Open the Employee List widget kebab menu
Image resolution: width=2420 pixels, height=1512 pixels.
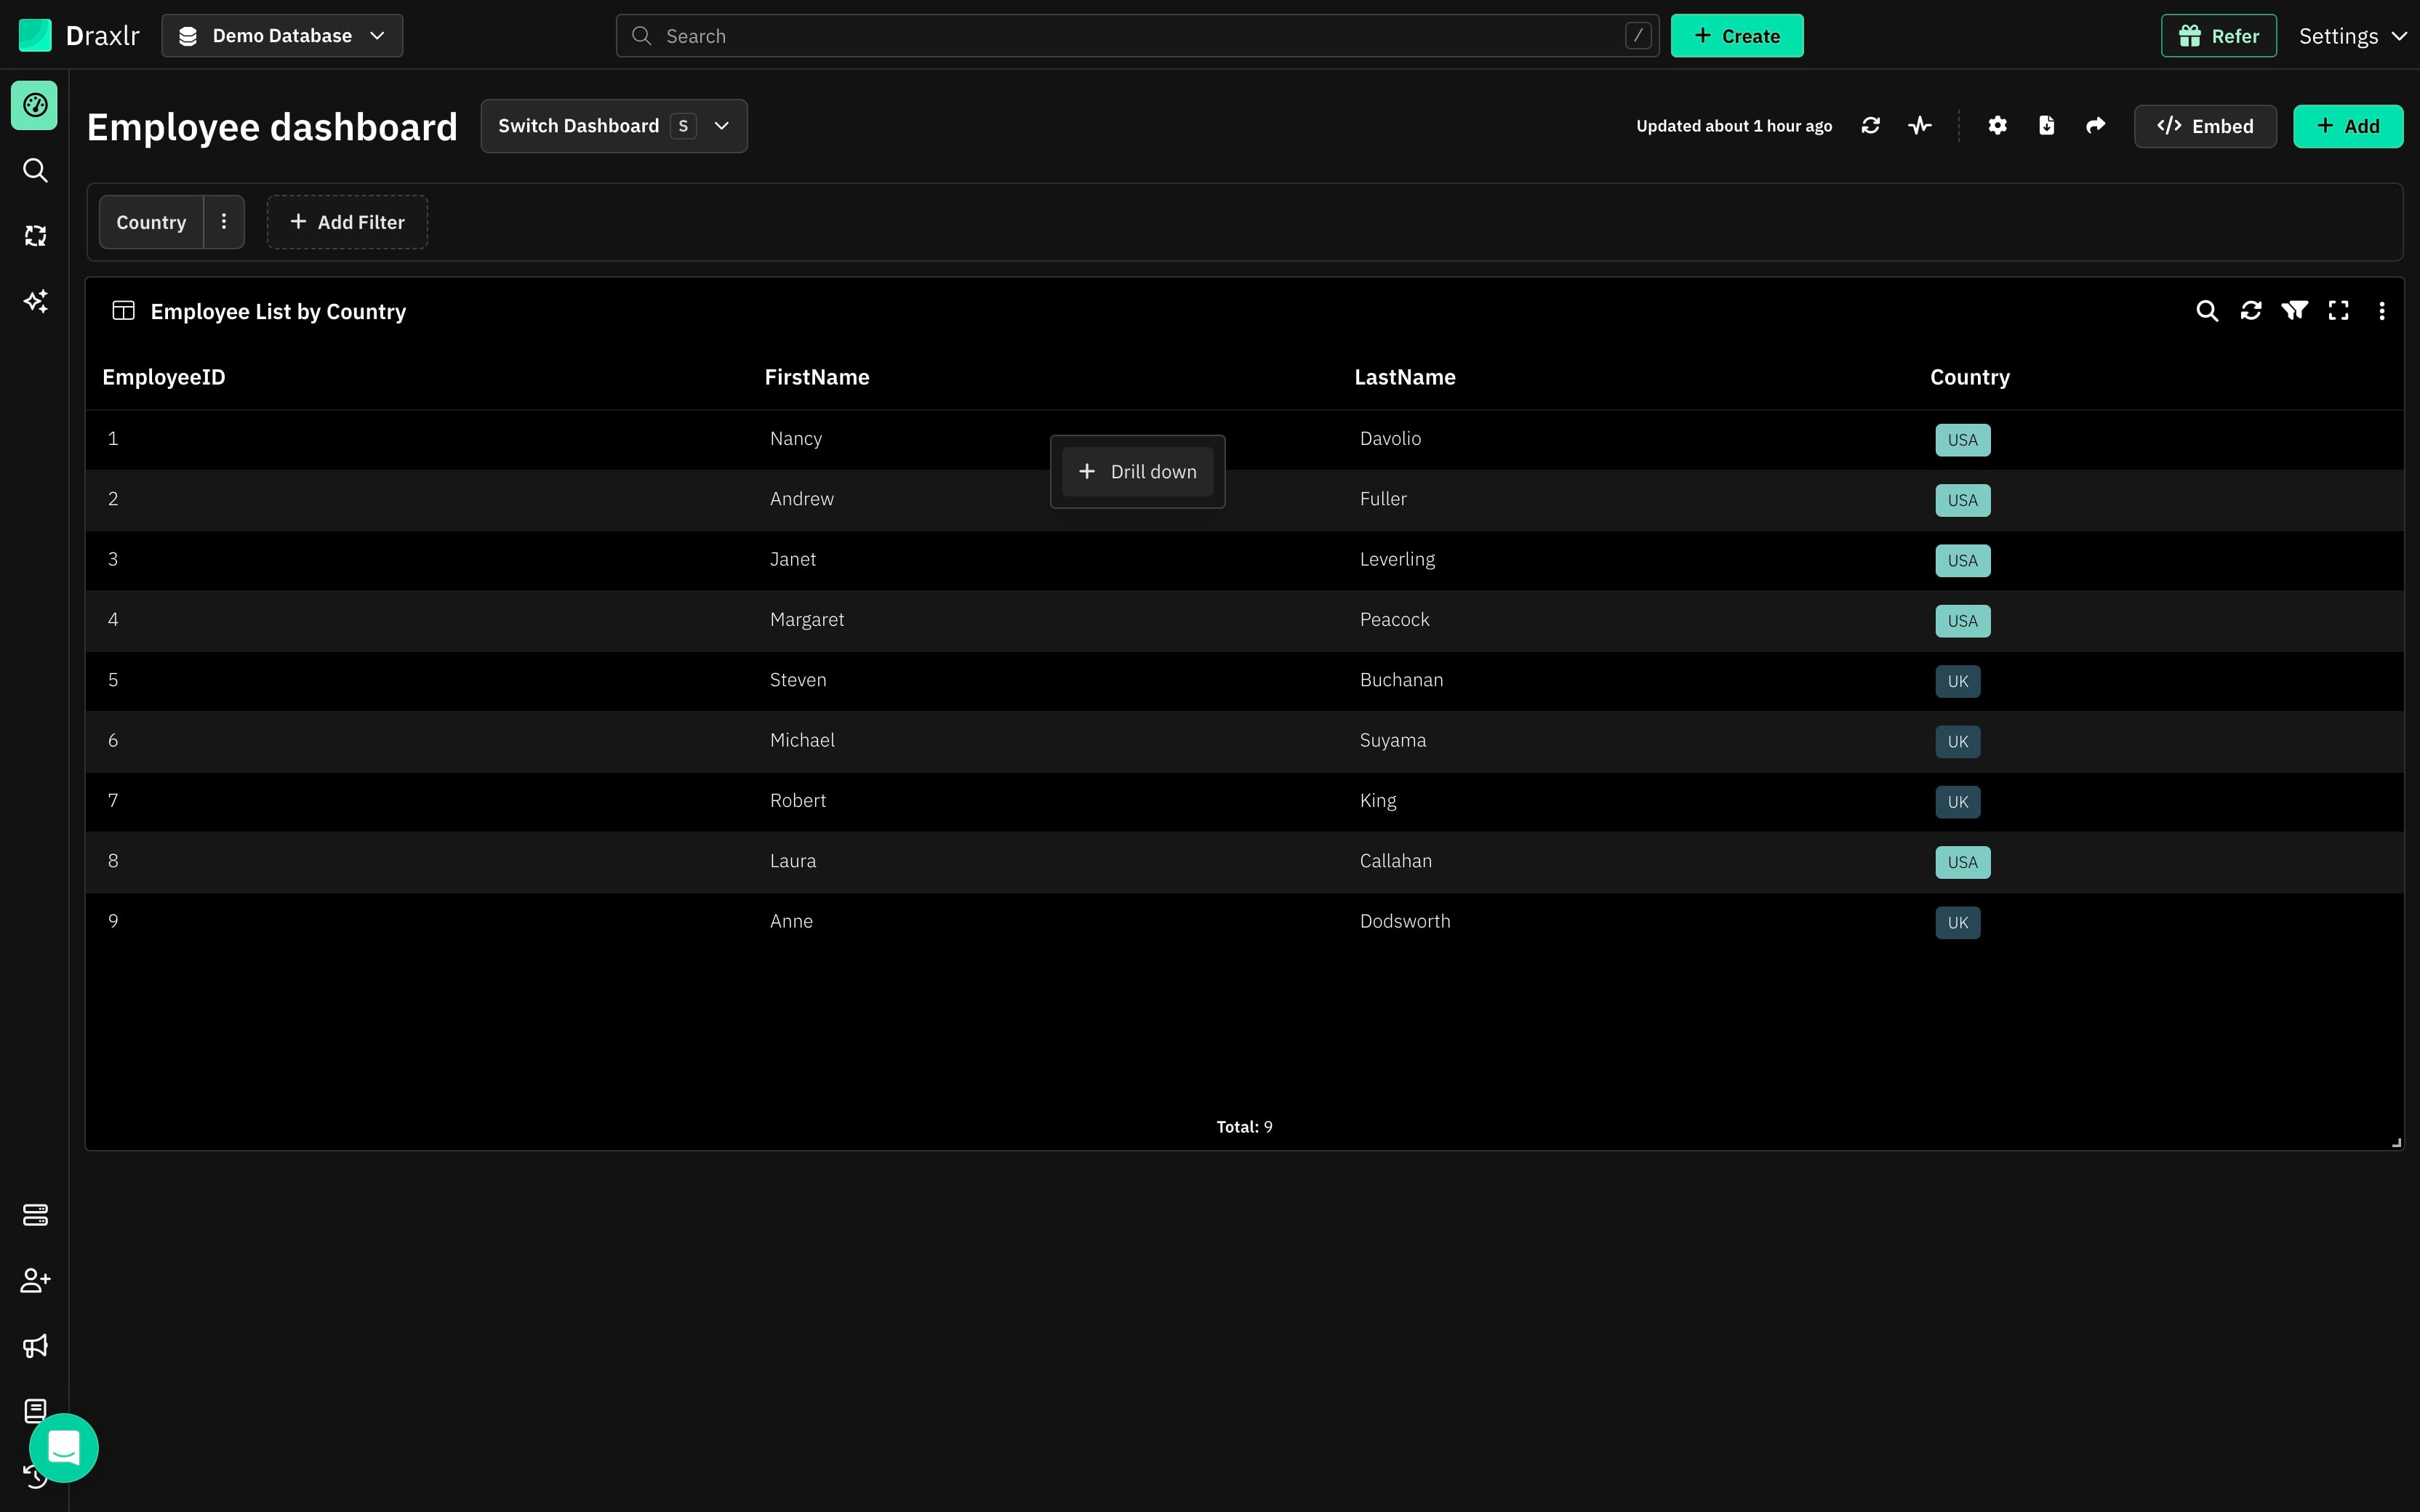tap(2382, 311)
